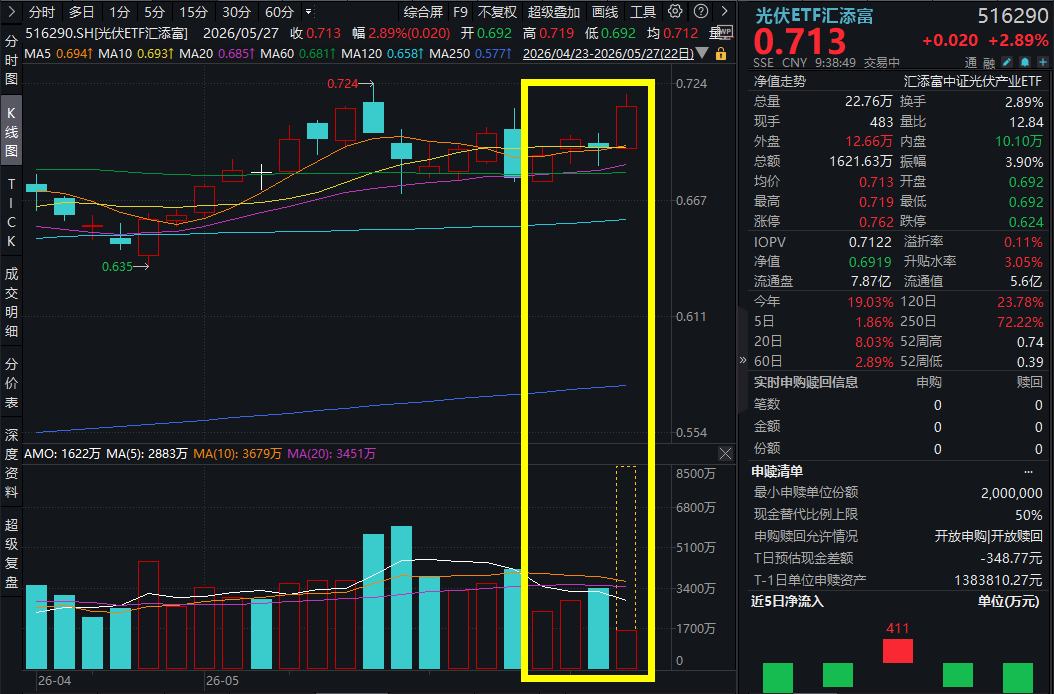Switch to 多日 period tab
Image resolution: width=1054 pixels, height=694 pixels.
(x=81, y=12)
